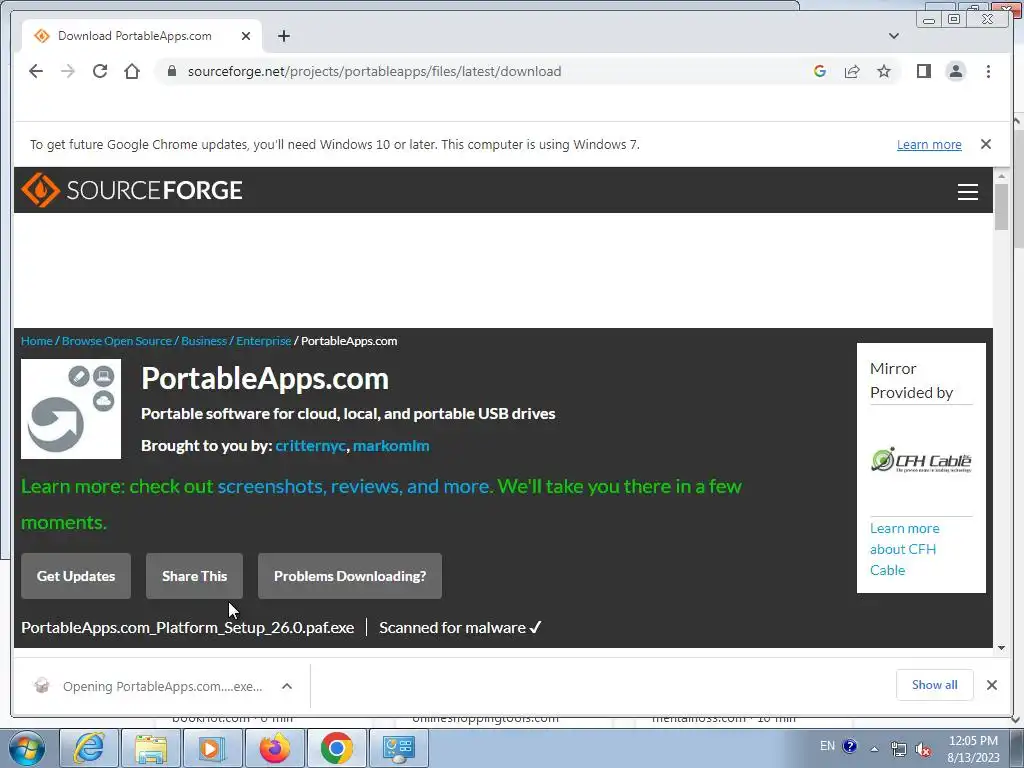The image size is (1024, 768).
Task: Go back to the previous page
Action: coord(36,71)
